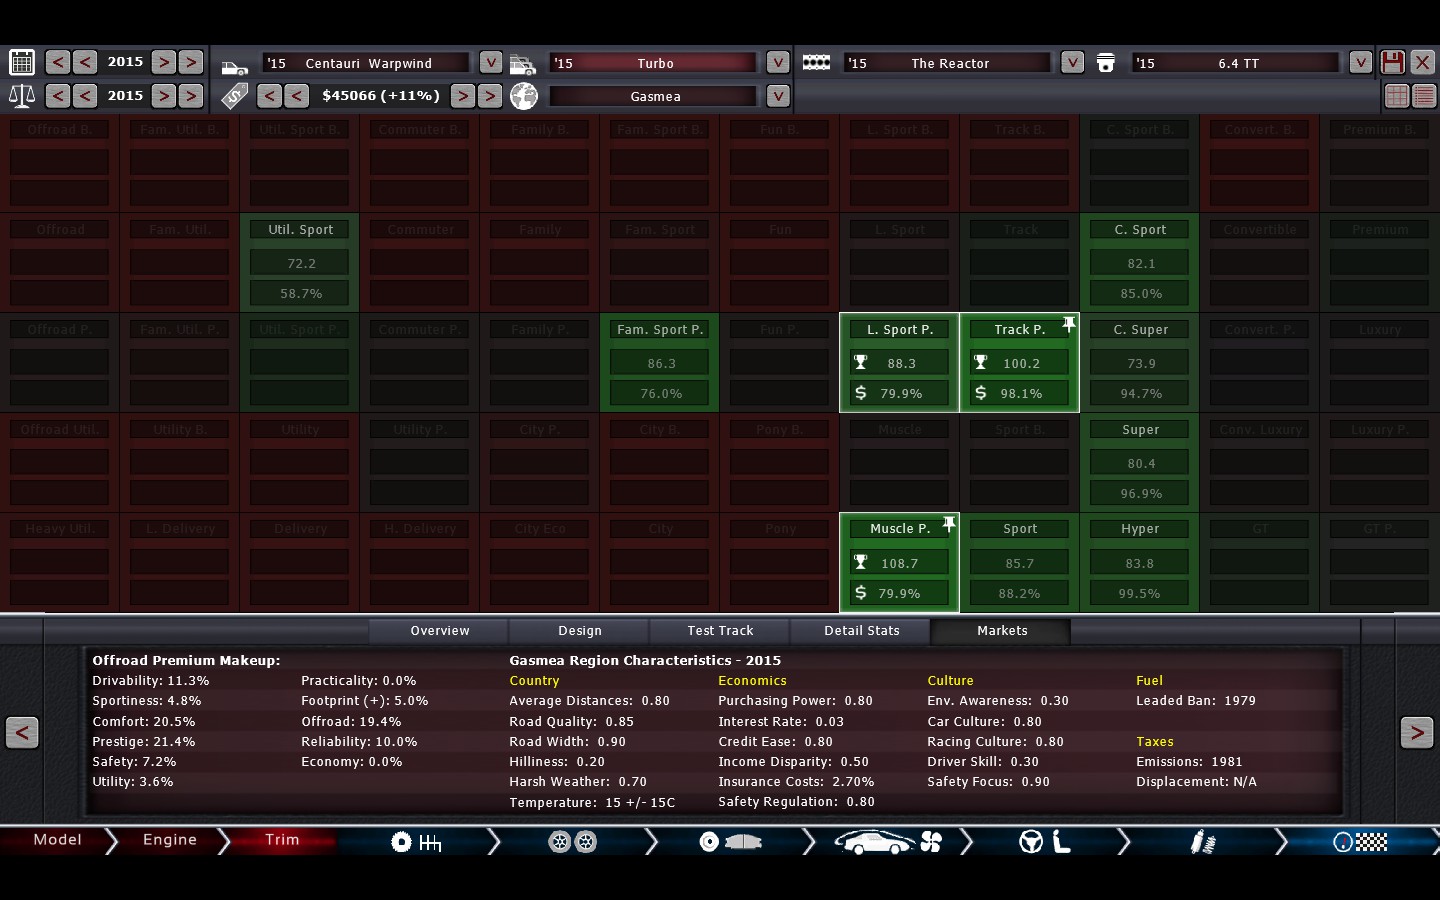Image resolution: width=1440 pixels, height=900 pixels.
Task: Switch to the Overview tab
Action: [x=440, y=631]
